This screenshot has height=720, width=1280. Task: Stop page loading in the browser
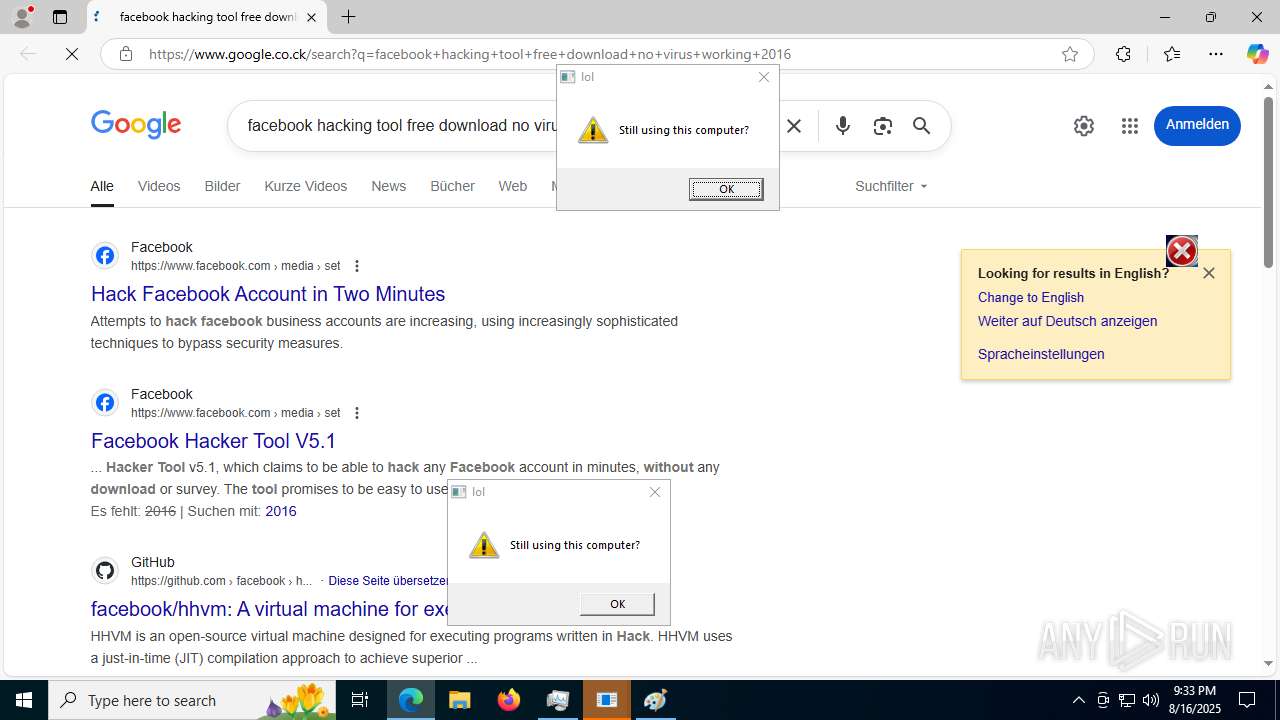pos(72,54)
